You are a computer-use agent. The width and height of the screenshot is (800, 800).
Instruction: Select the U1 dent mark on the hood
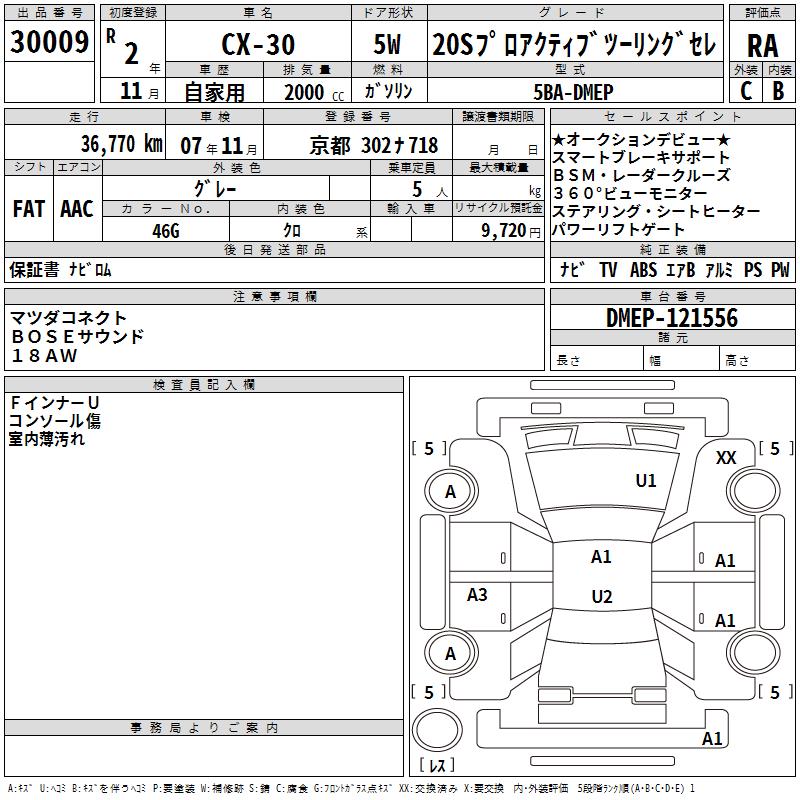(x=645, y=481)
